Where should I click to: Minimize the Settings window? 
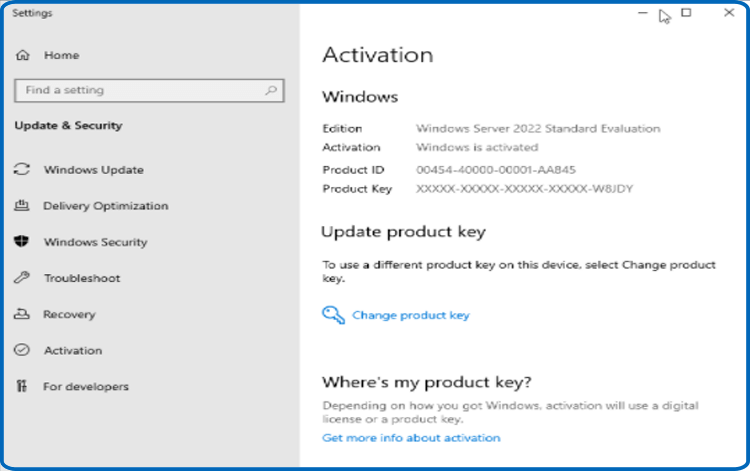tap(643, 13)
